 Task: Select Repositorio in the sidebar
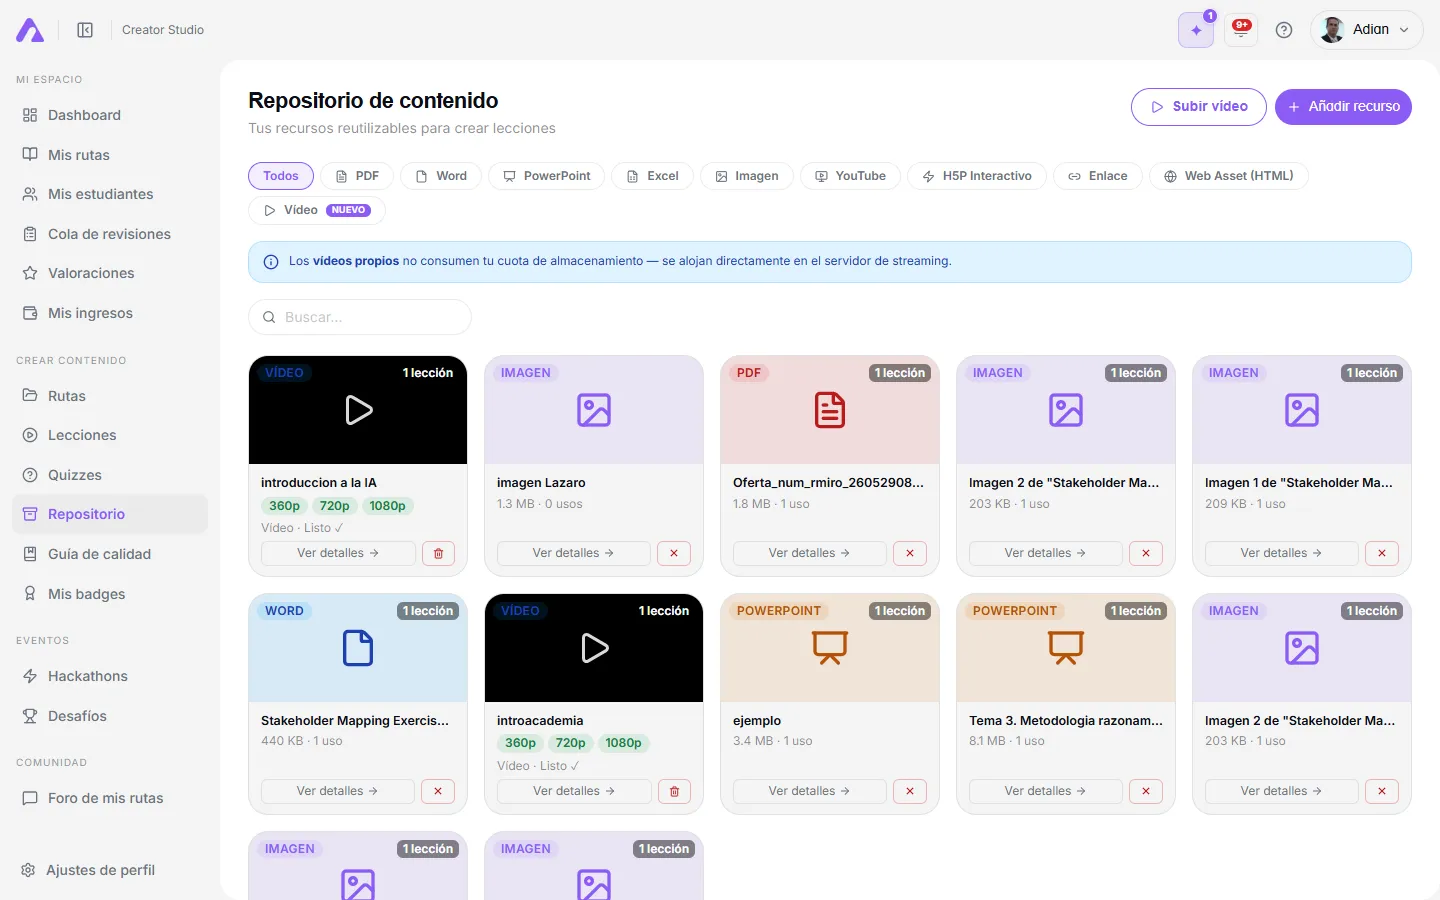(x=110, y=514)
